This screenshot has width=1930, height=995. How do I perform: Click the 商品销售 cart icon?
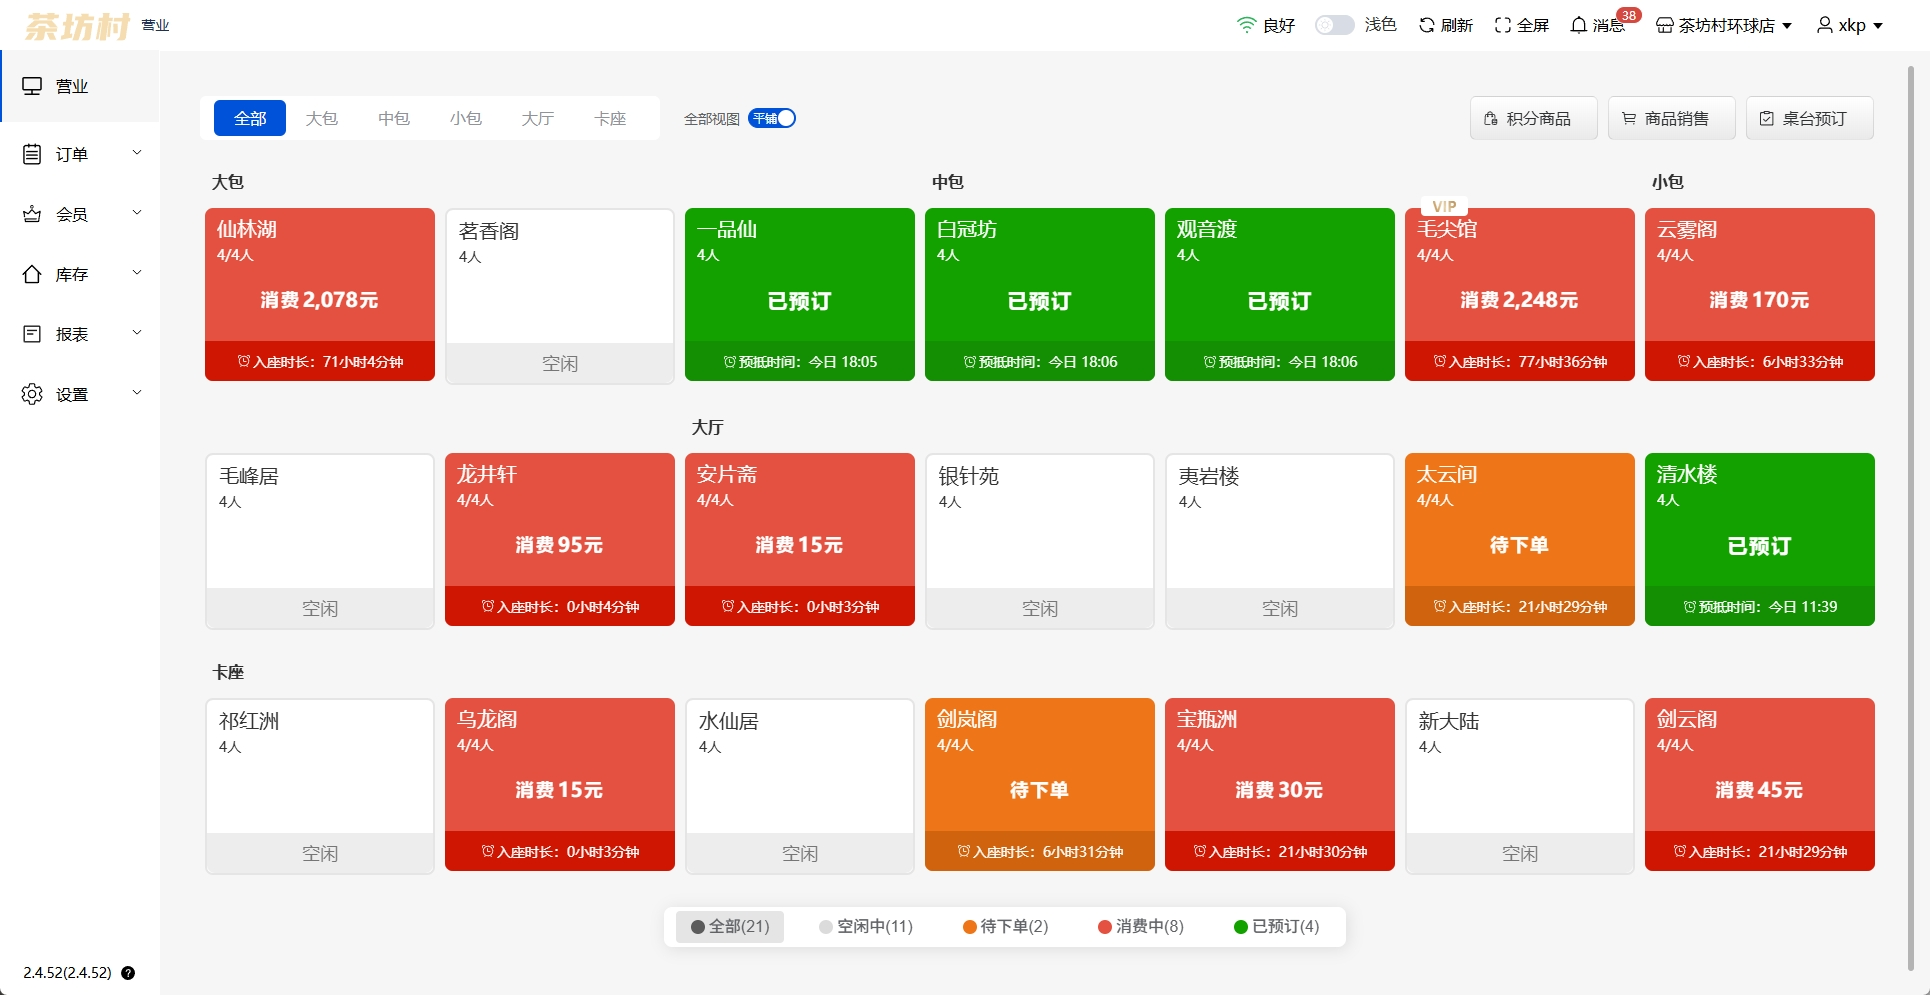point(1629,119)
